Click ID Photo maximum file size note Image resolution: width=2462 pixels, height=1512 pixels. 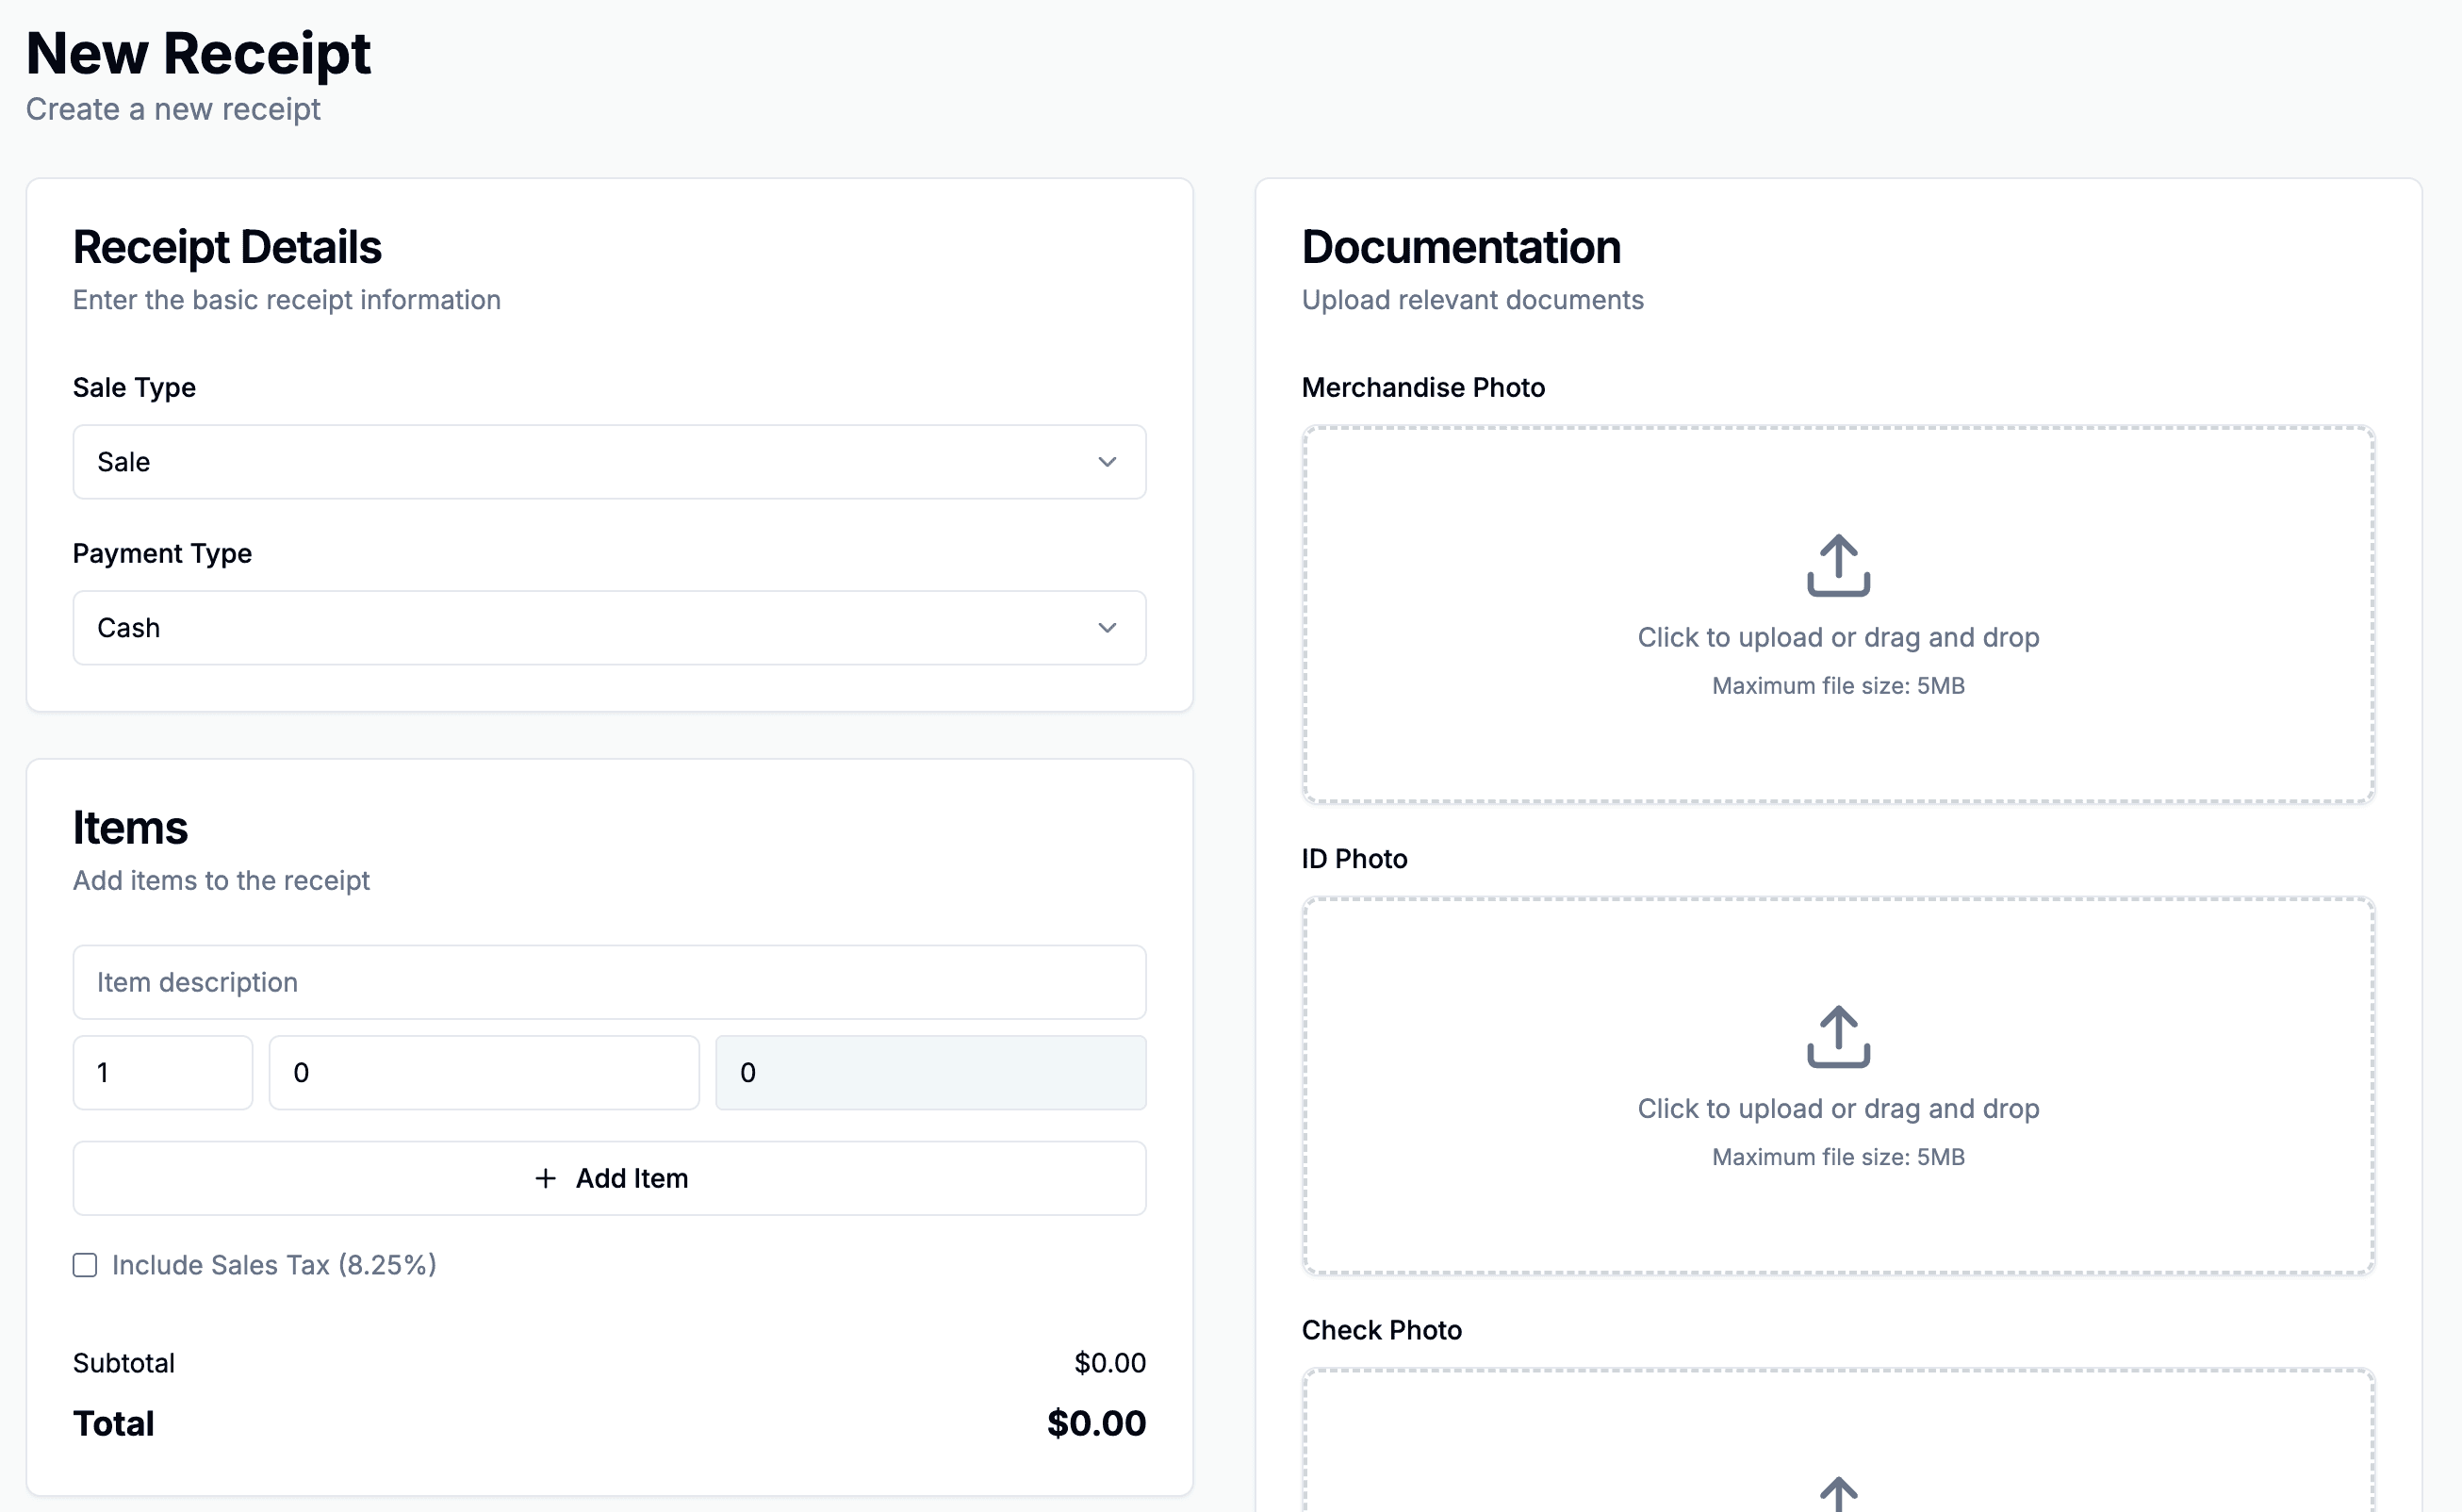(x=1837, y=1157)
